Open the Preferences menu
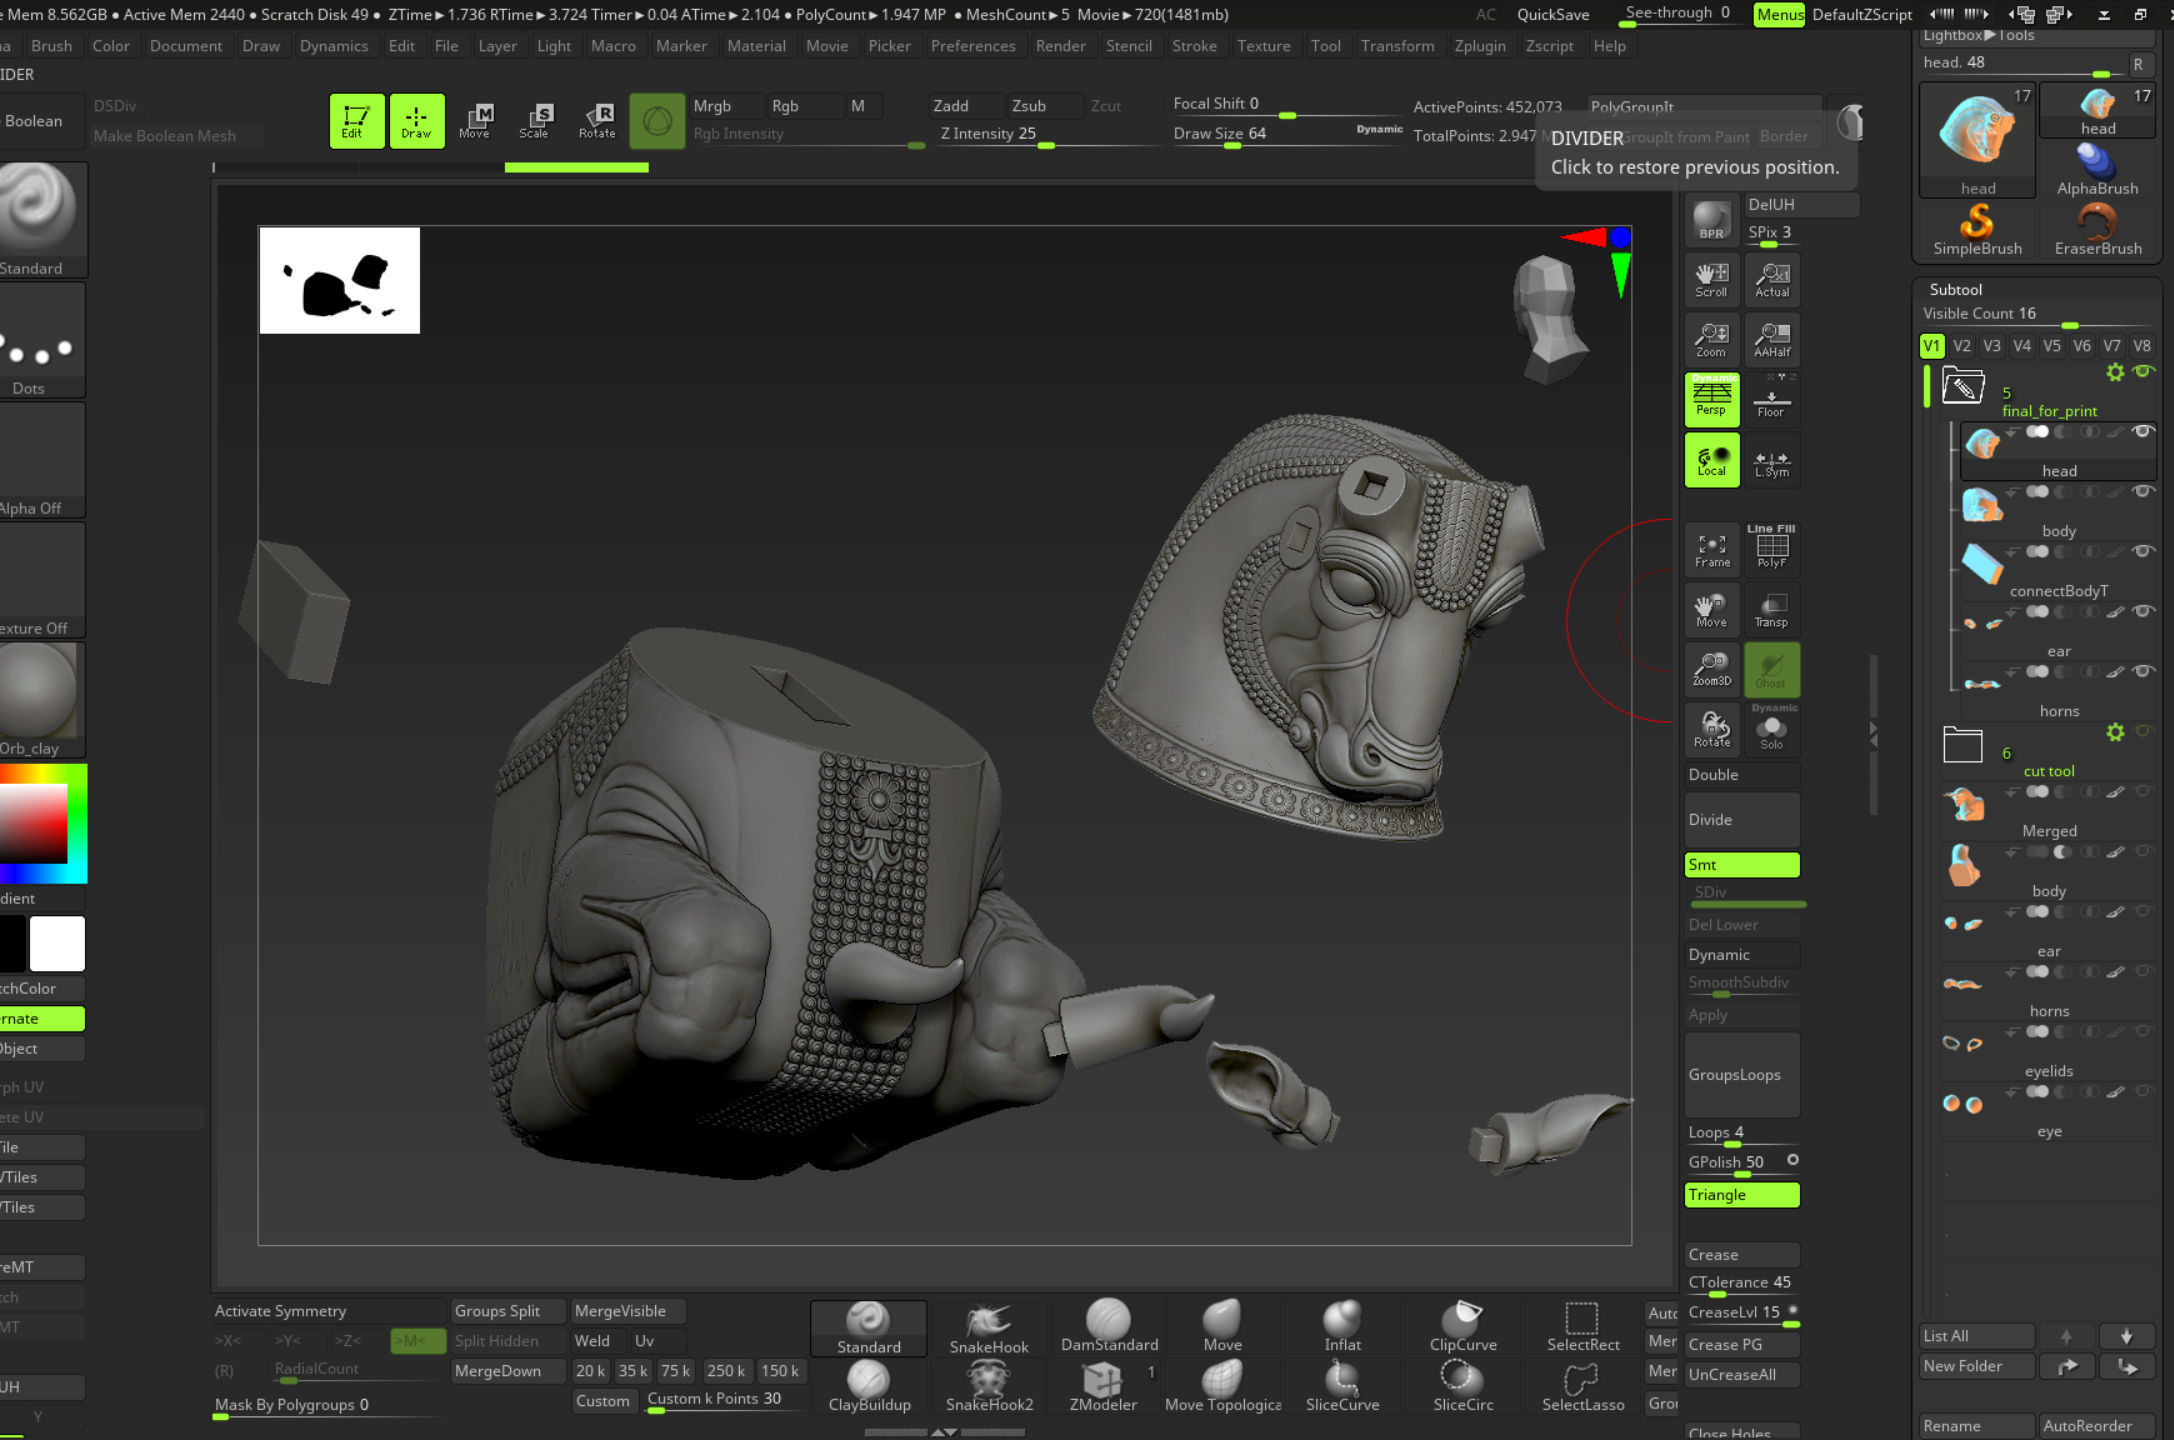The image size is (2174, 1440). [972, 46]
